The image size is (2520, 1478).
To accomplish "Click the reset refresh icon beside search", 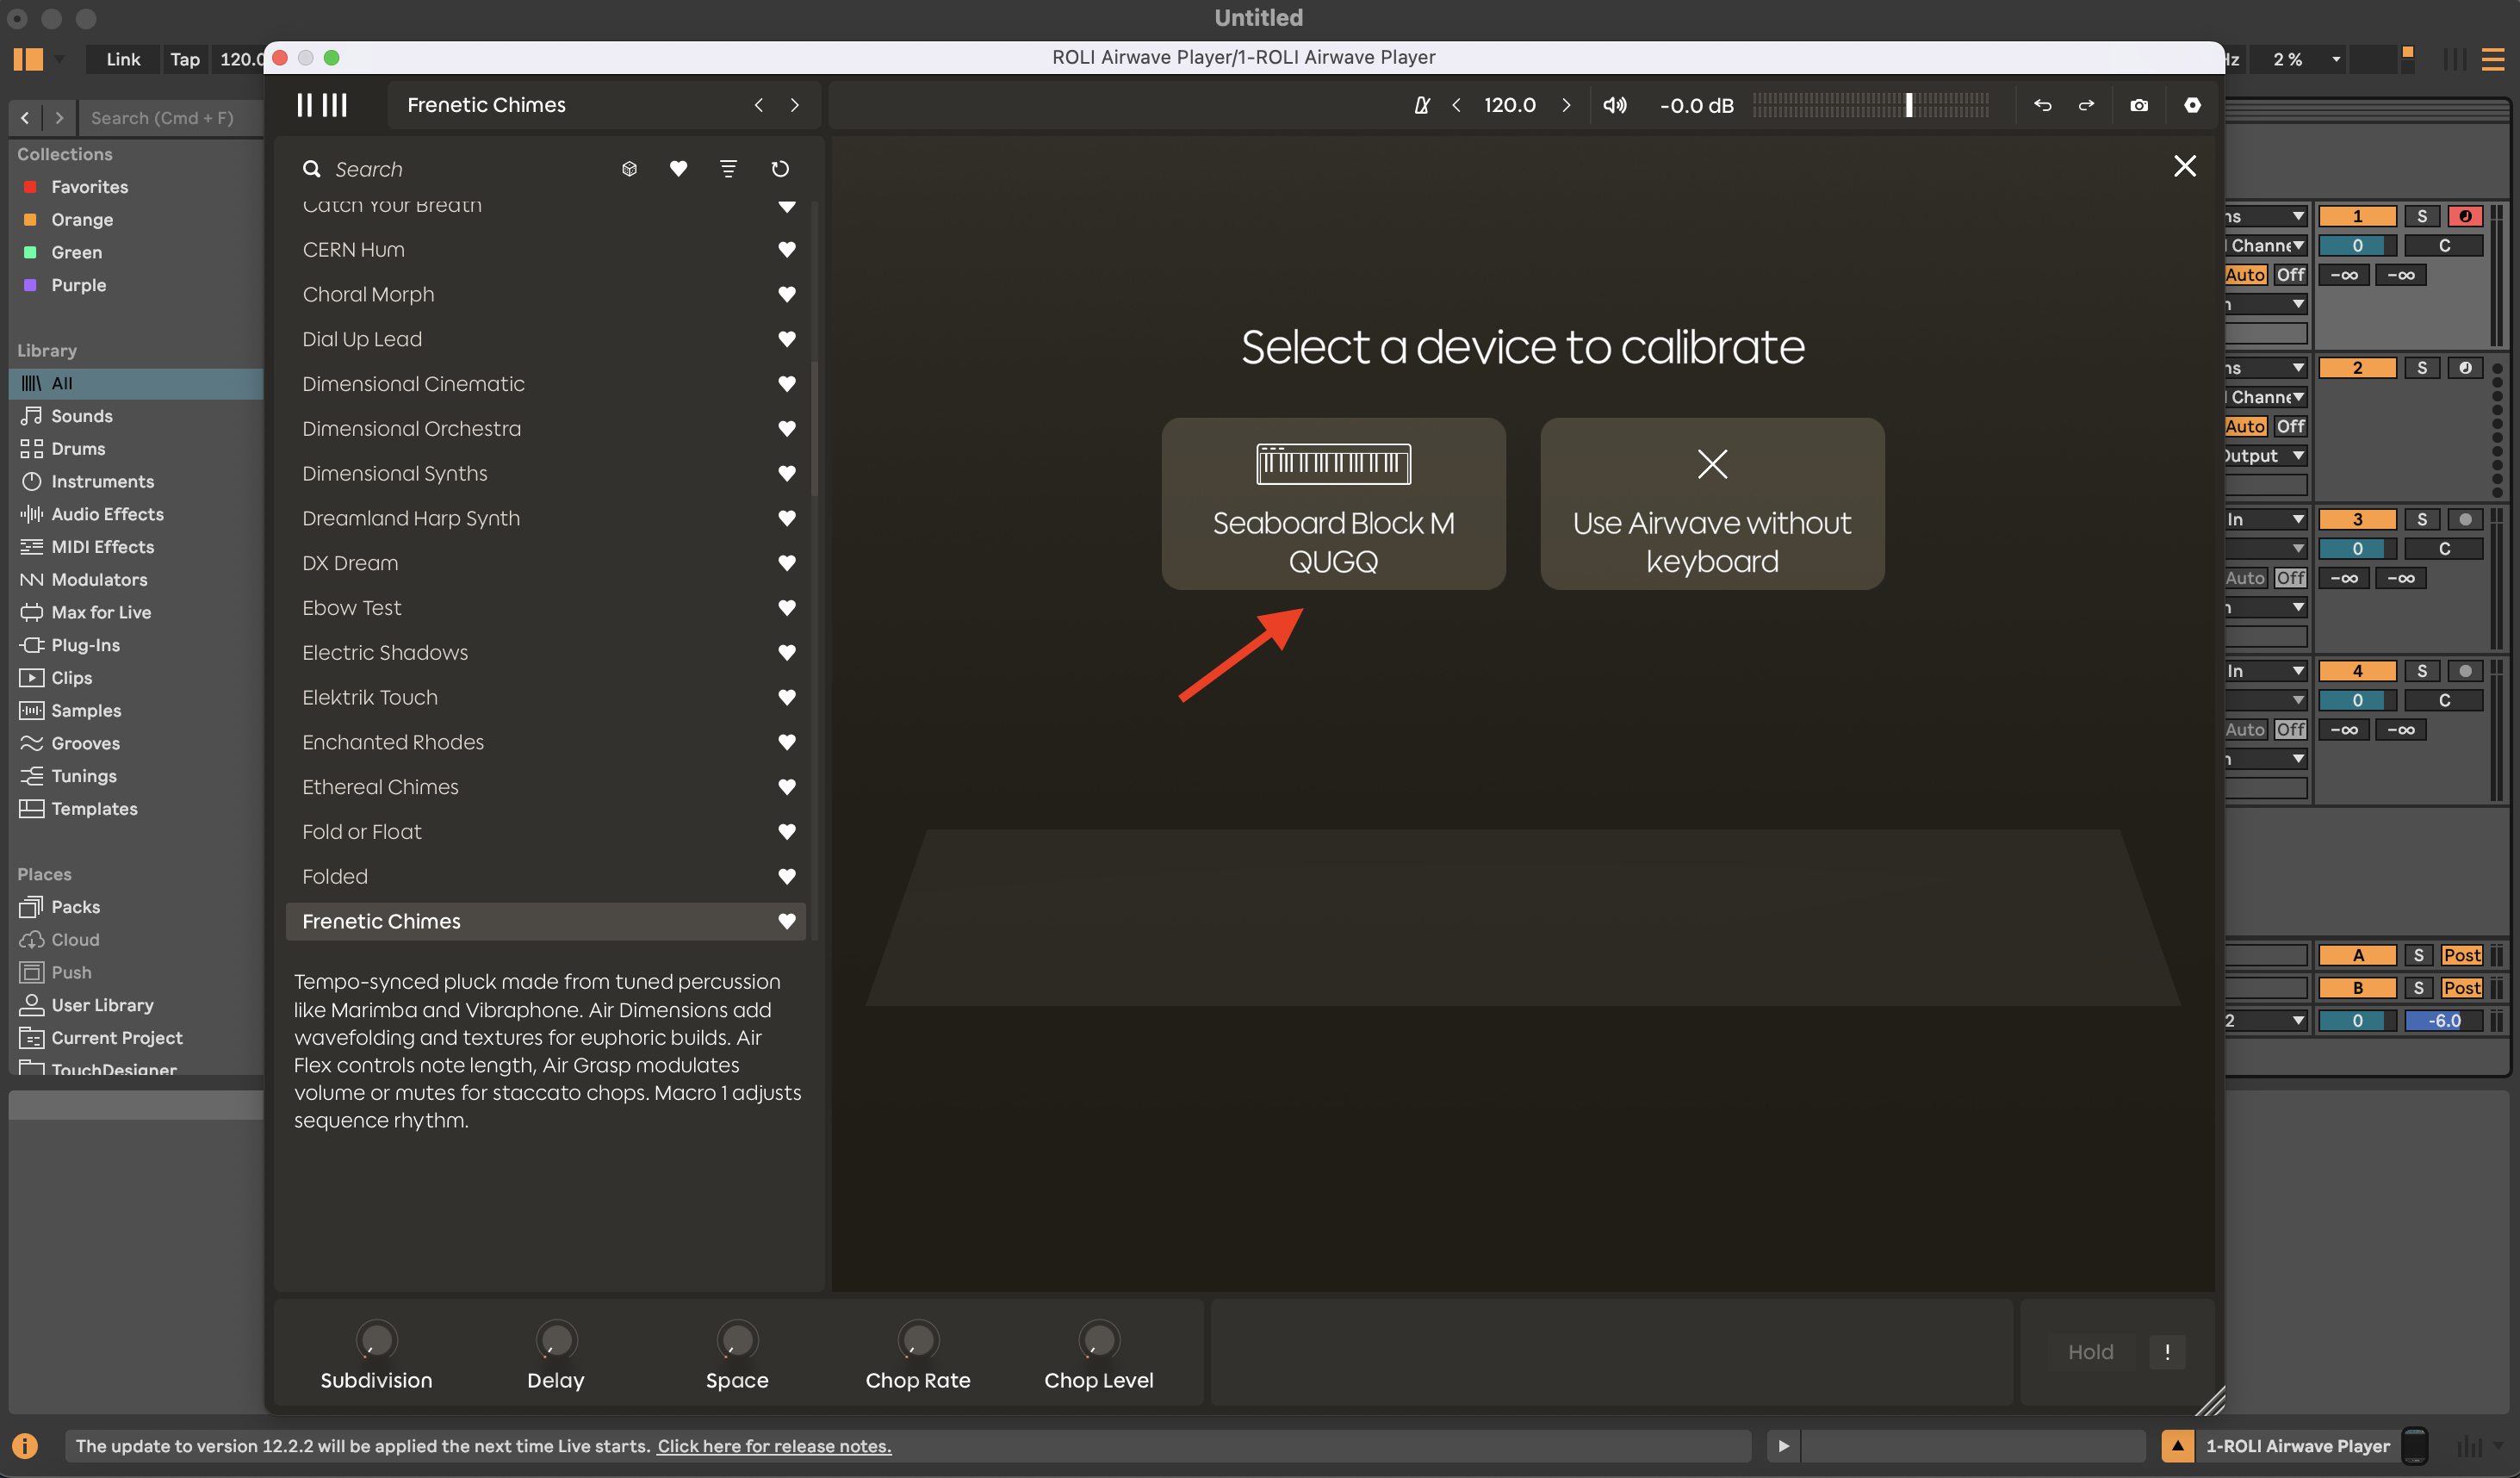I will [780, 169].
